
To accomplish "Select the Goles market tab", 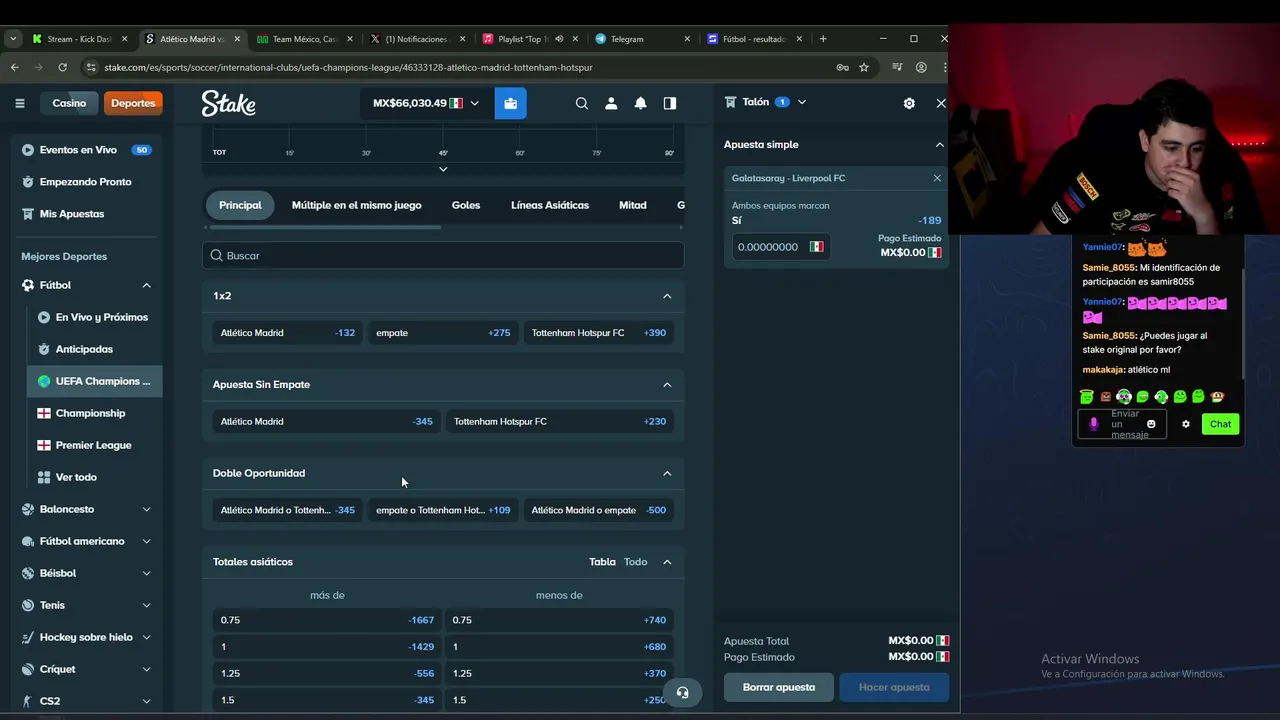I will (466, 205).
